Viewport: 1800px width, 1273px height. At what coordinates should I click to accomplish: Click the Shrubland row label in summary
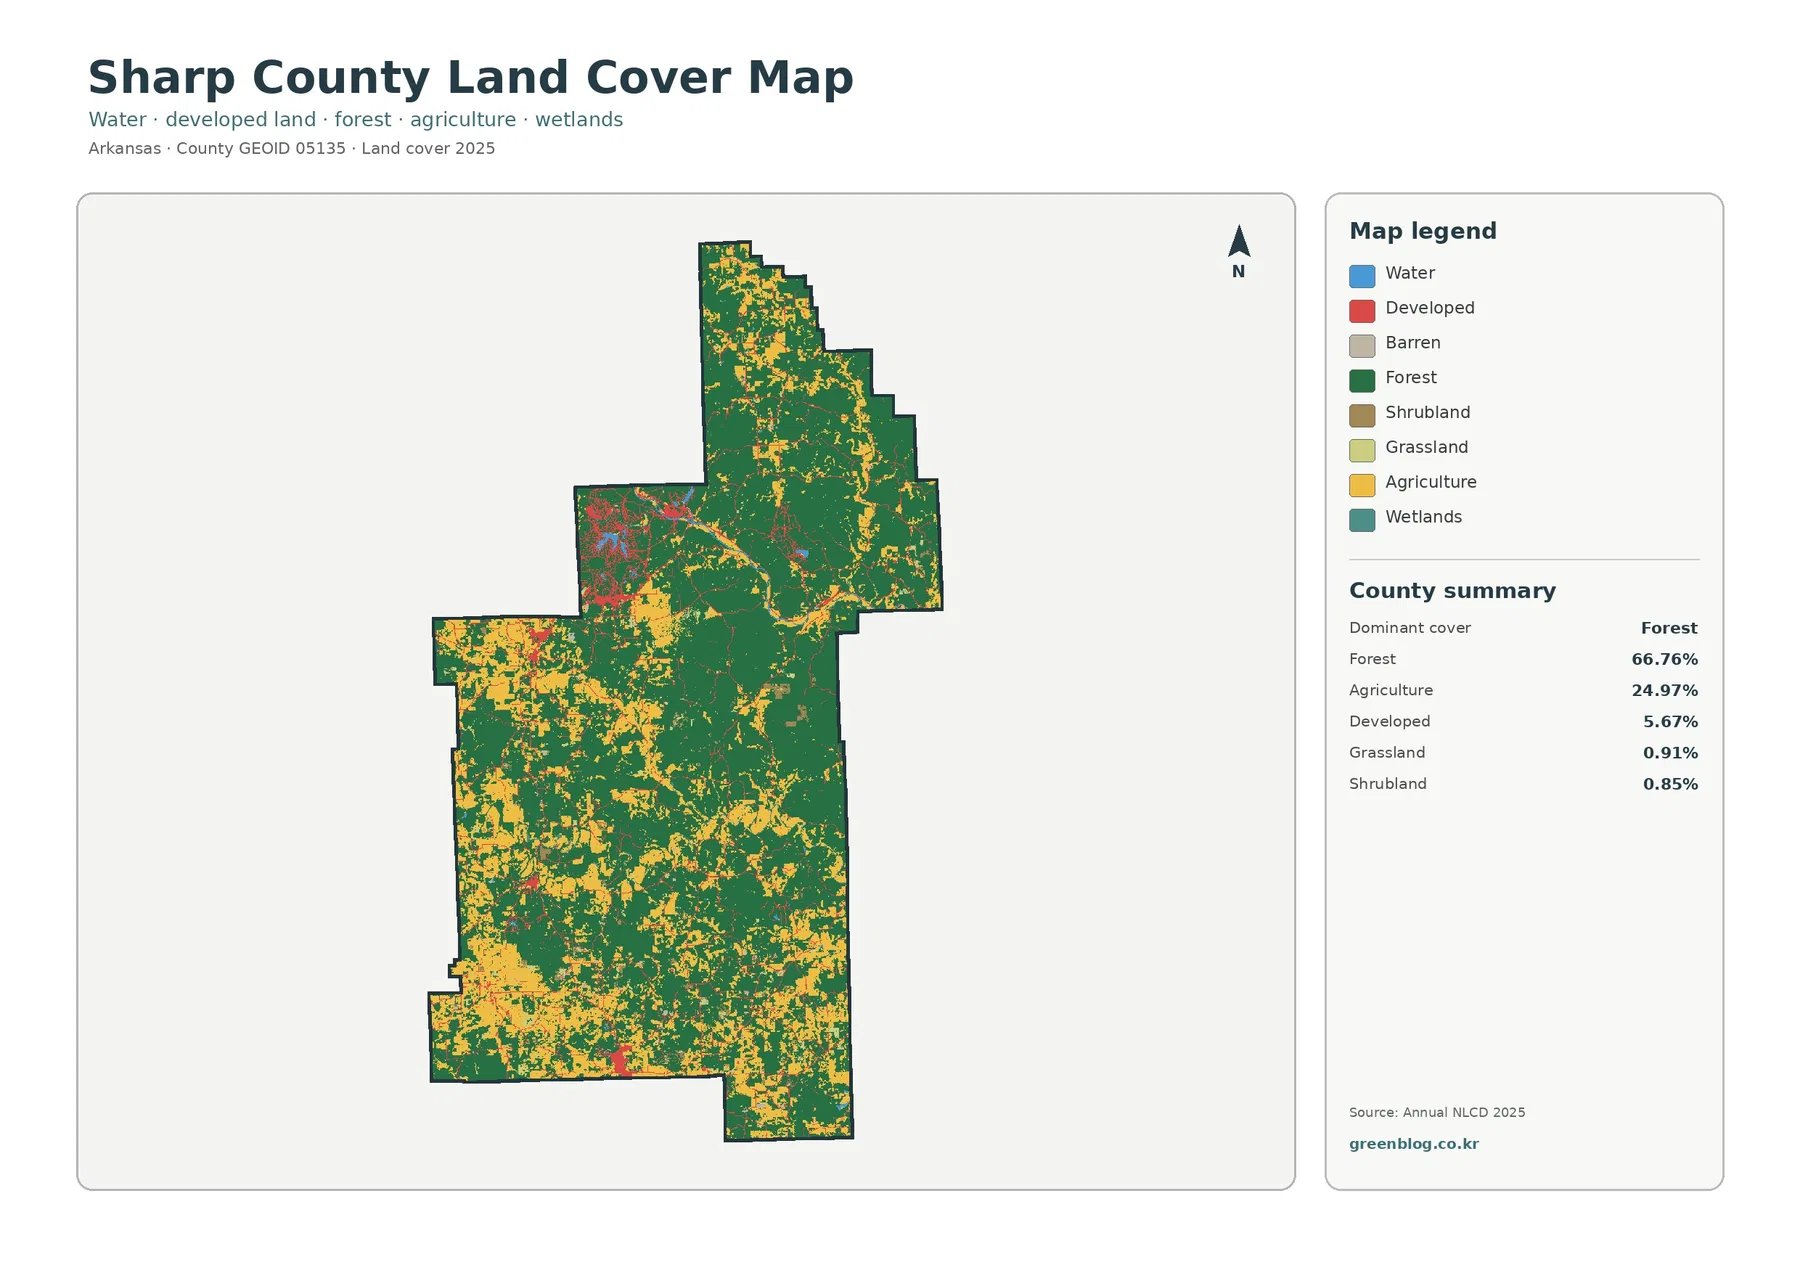pyautogui.click(x=1388, y=783)
